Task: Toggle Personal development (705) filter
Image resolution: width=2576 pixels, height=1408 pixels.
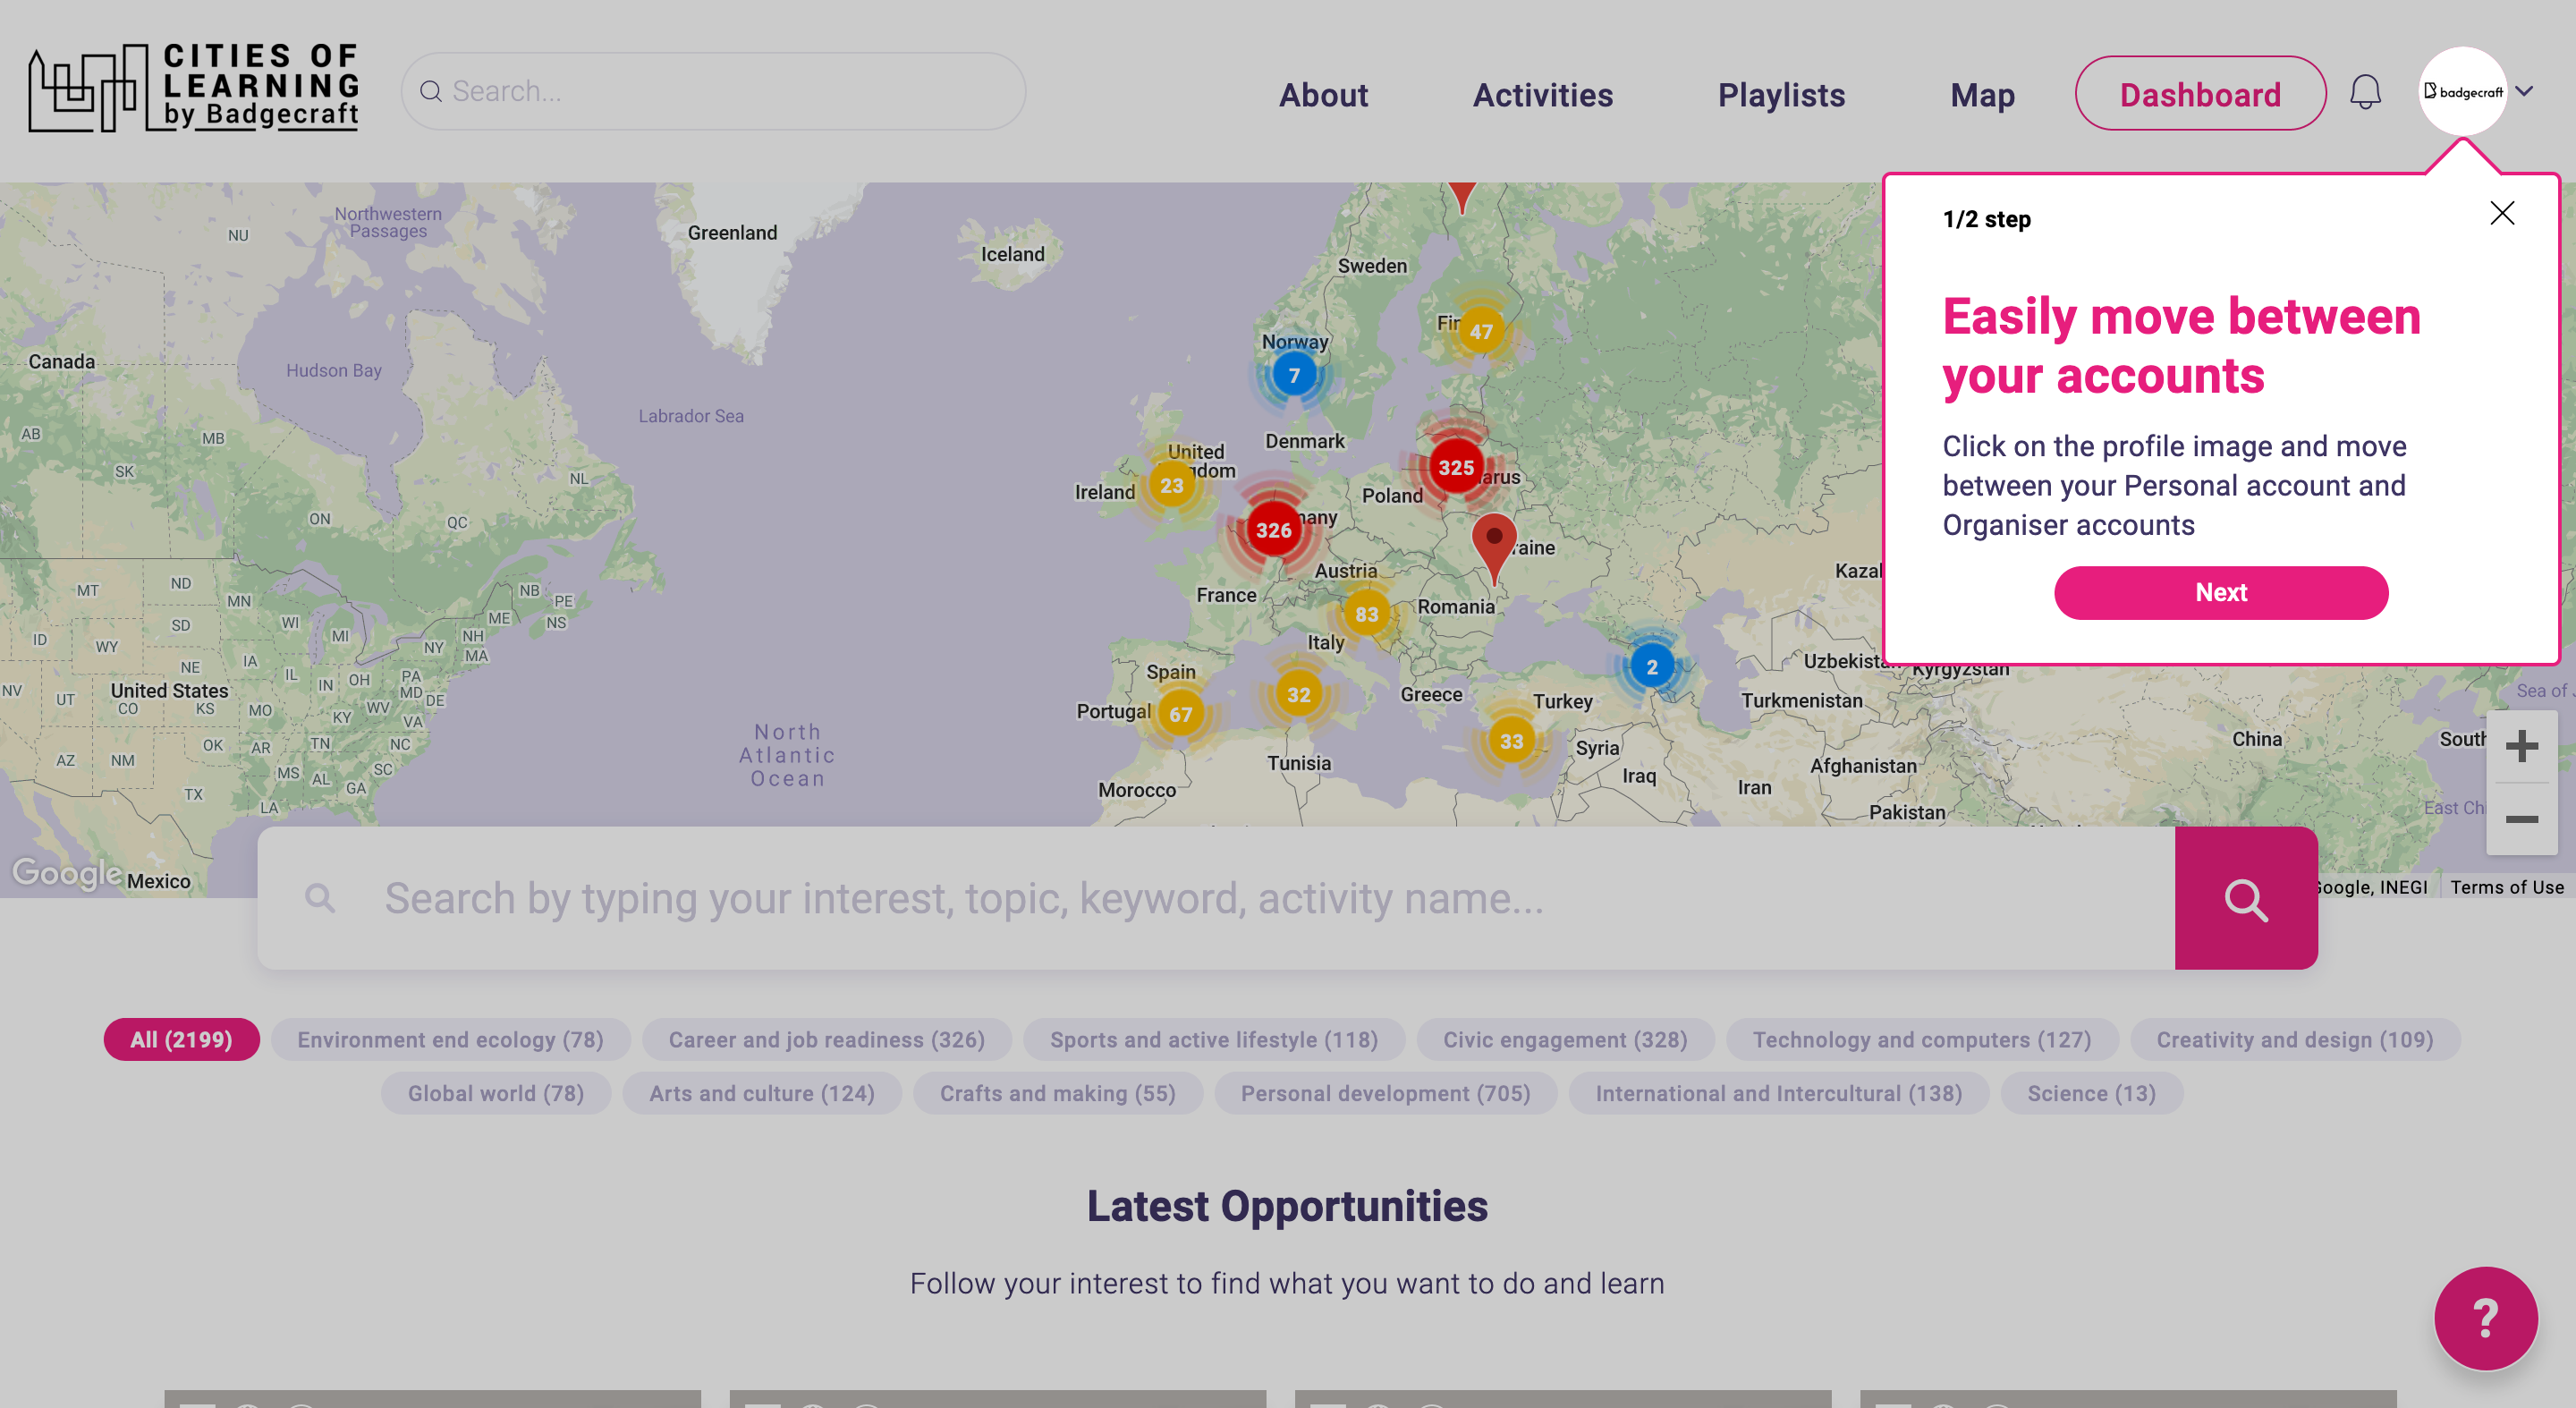Action: (x=1385, y=1093)
